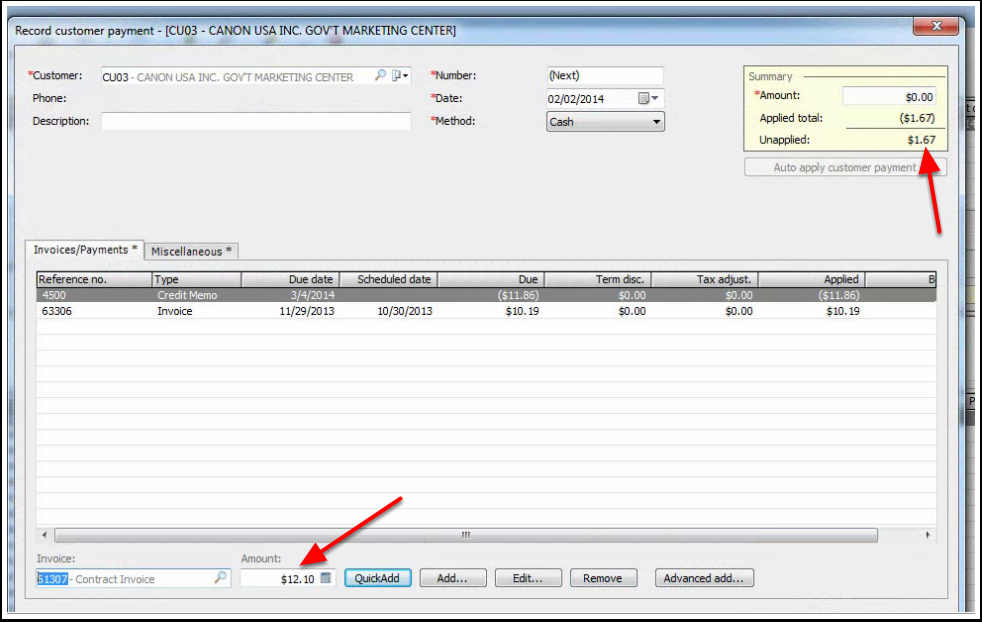Expand the Method dropdown showing Cash
Image resolution: width=982 pixels, height=622 pixels.
coord(605,122)
